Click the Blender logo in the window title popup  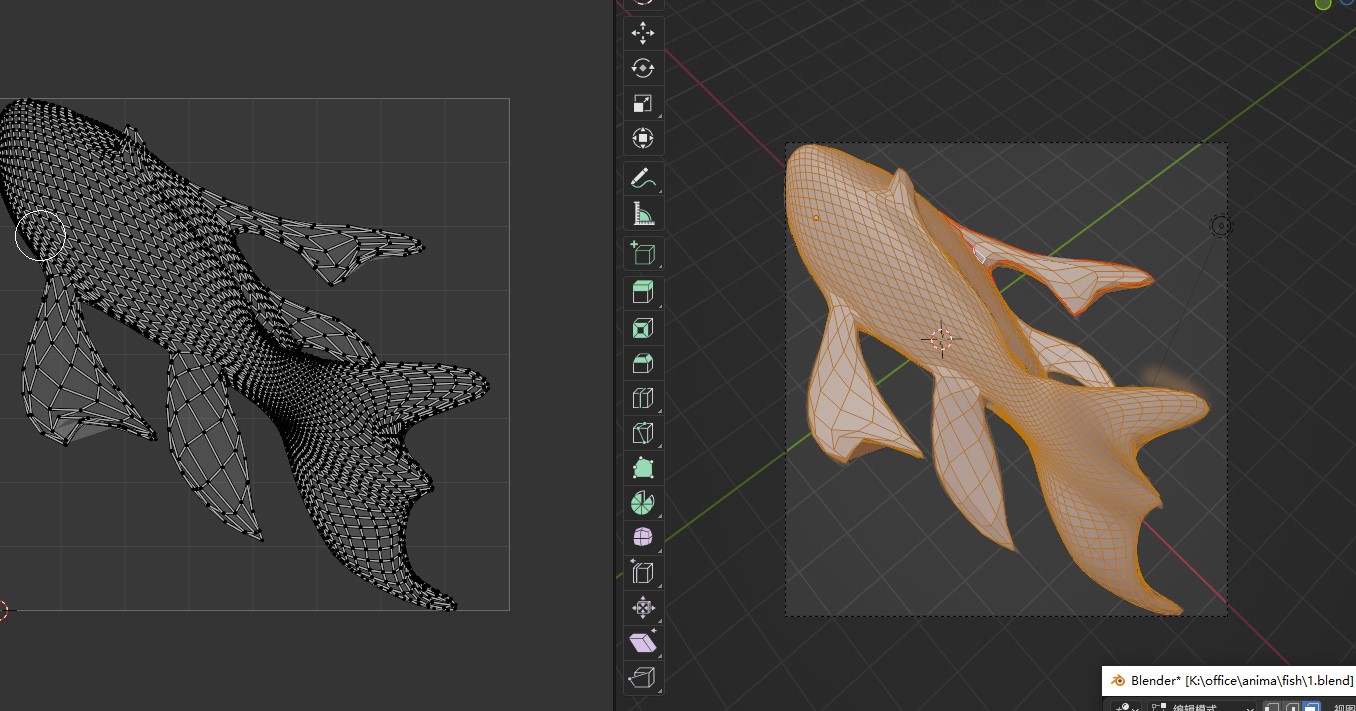click(x=1118, y=681)
